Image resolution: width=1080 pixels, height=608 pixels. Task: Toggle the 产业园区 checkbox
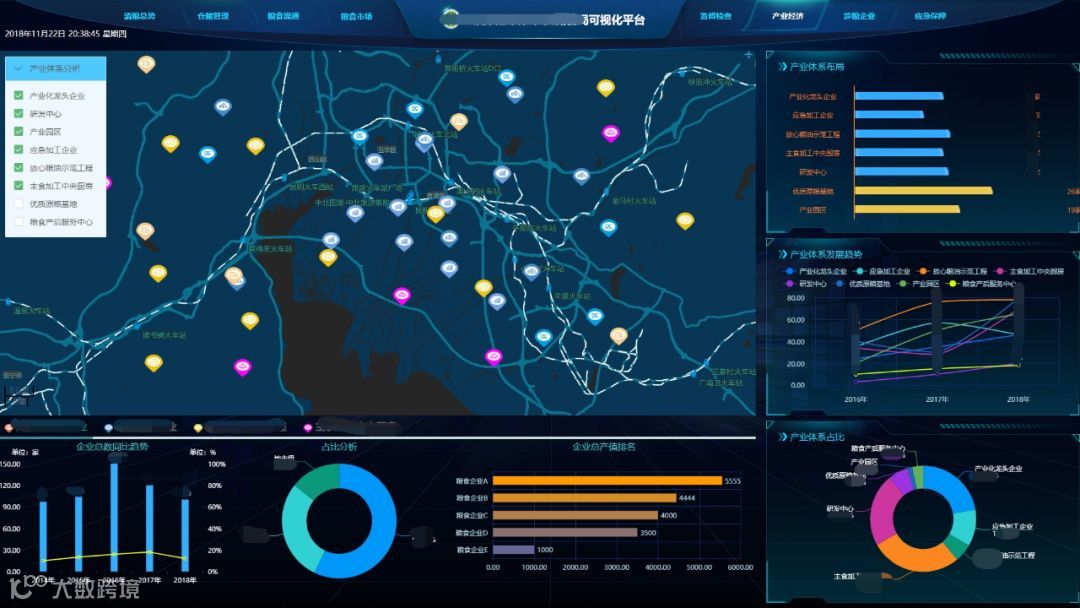coord(19,132)
